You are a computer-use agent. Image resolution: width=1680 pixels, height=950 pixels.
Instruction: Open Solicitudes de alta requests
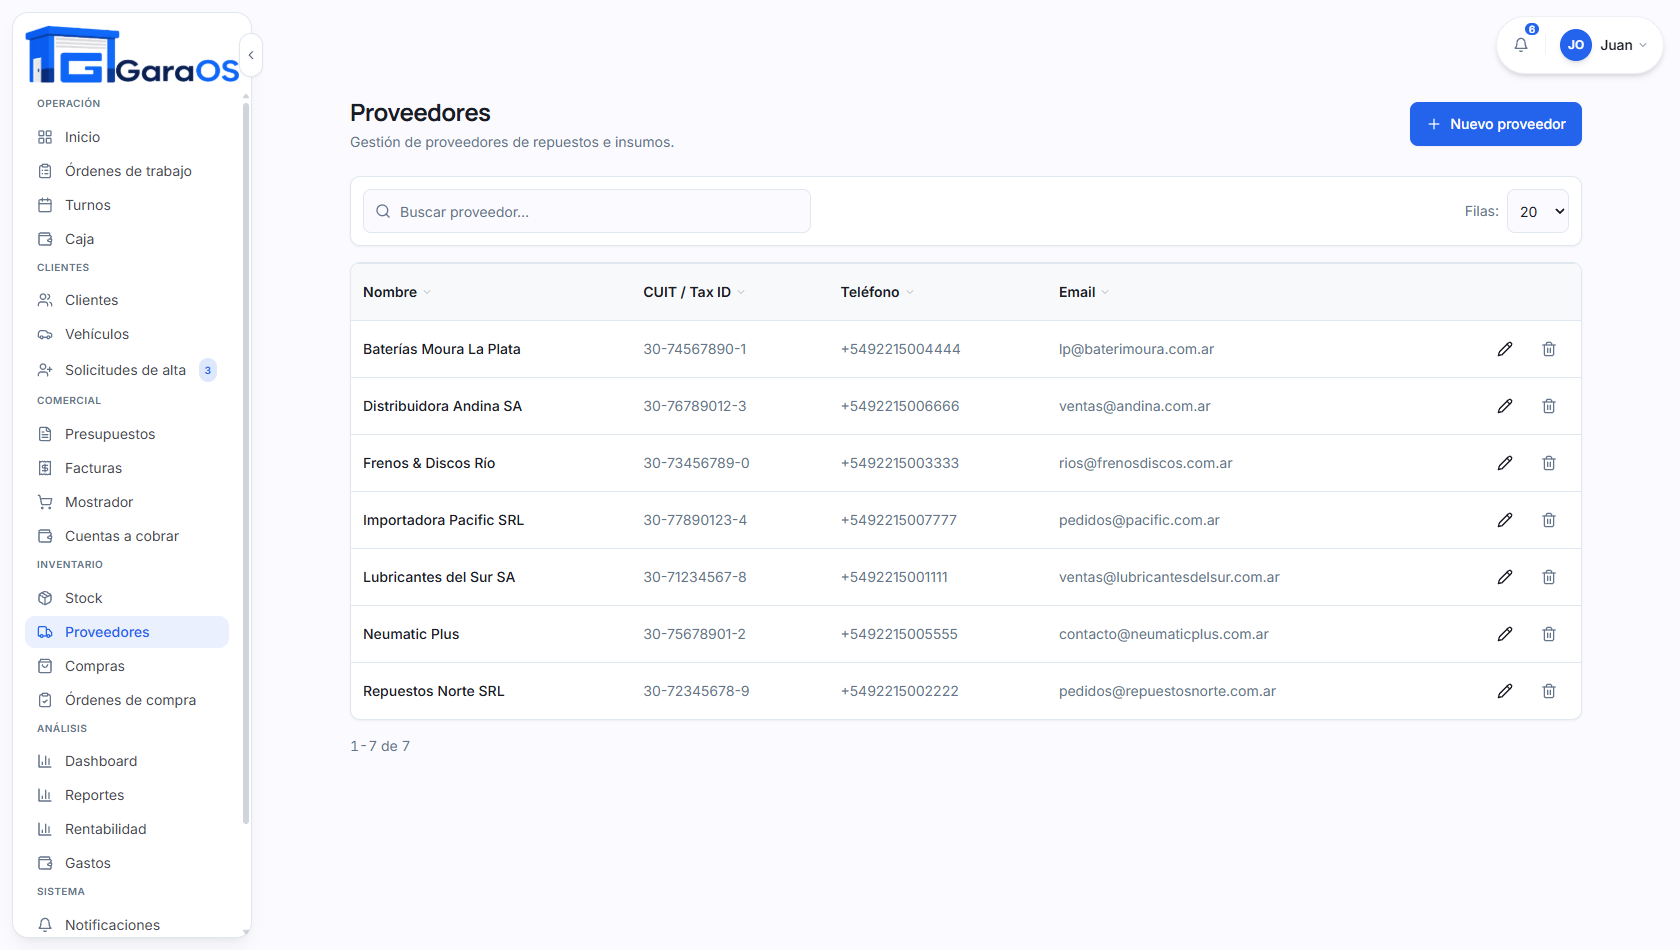(127, 370)
